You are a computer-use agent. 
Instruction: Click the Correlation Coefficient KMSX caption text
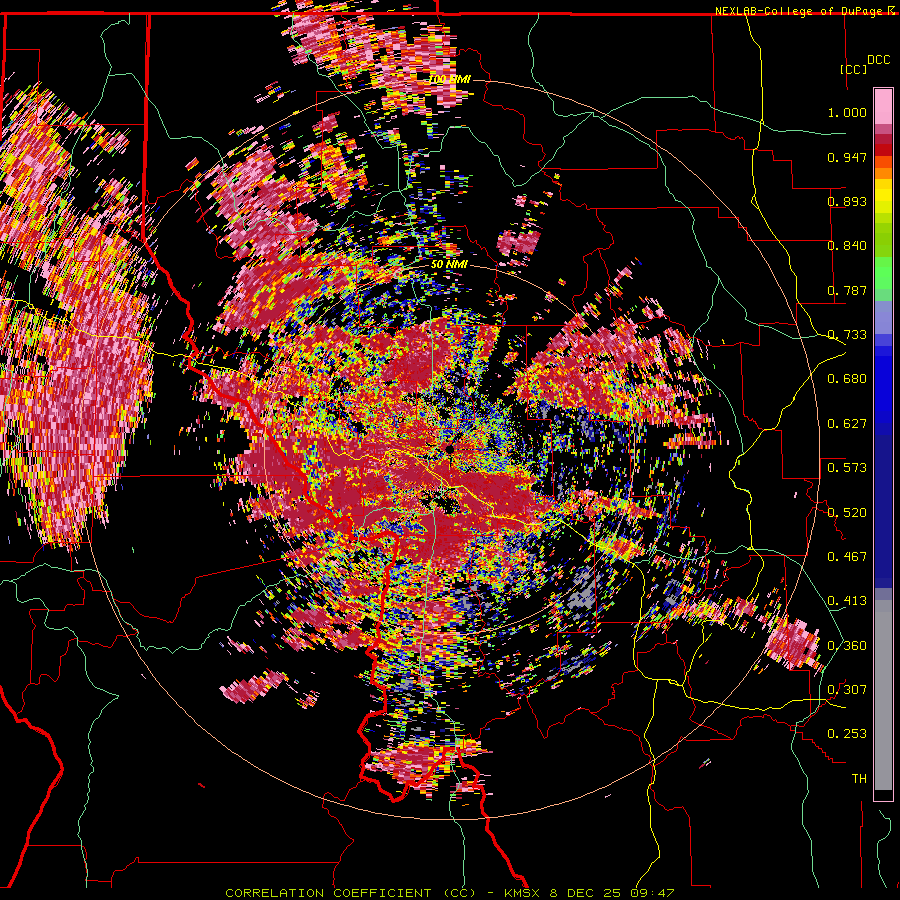pos(449,893)
